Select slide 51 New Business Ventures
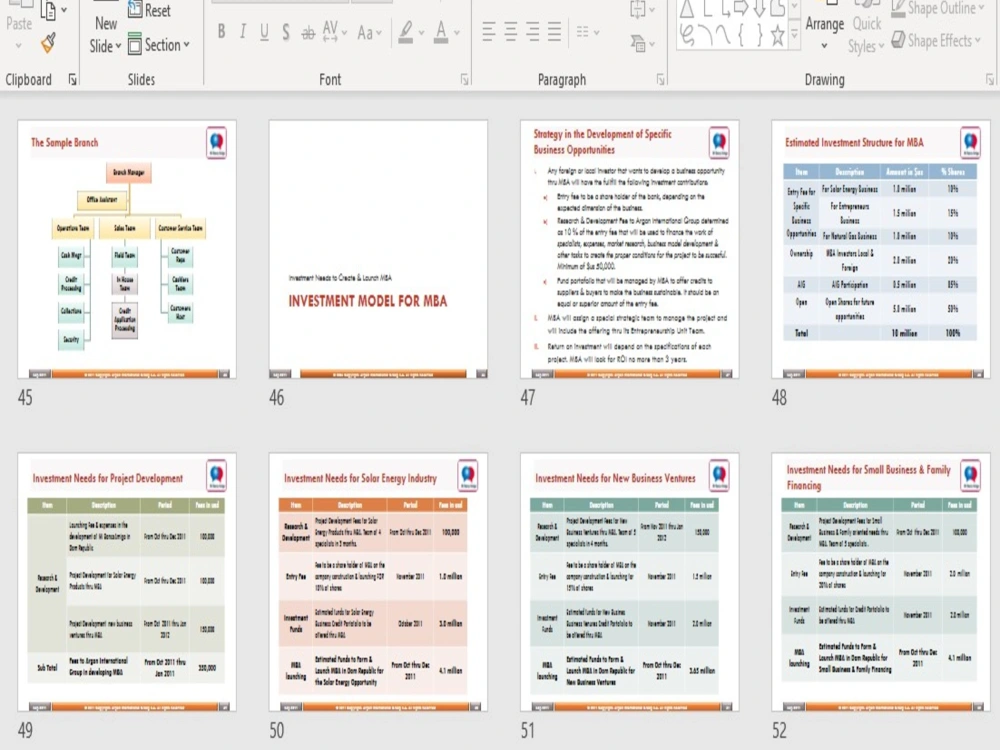The image size is (1000, 750). pyautogui.click(x=629, y=582)
